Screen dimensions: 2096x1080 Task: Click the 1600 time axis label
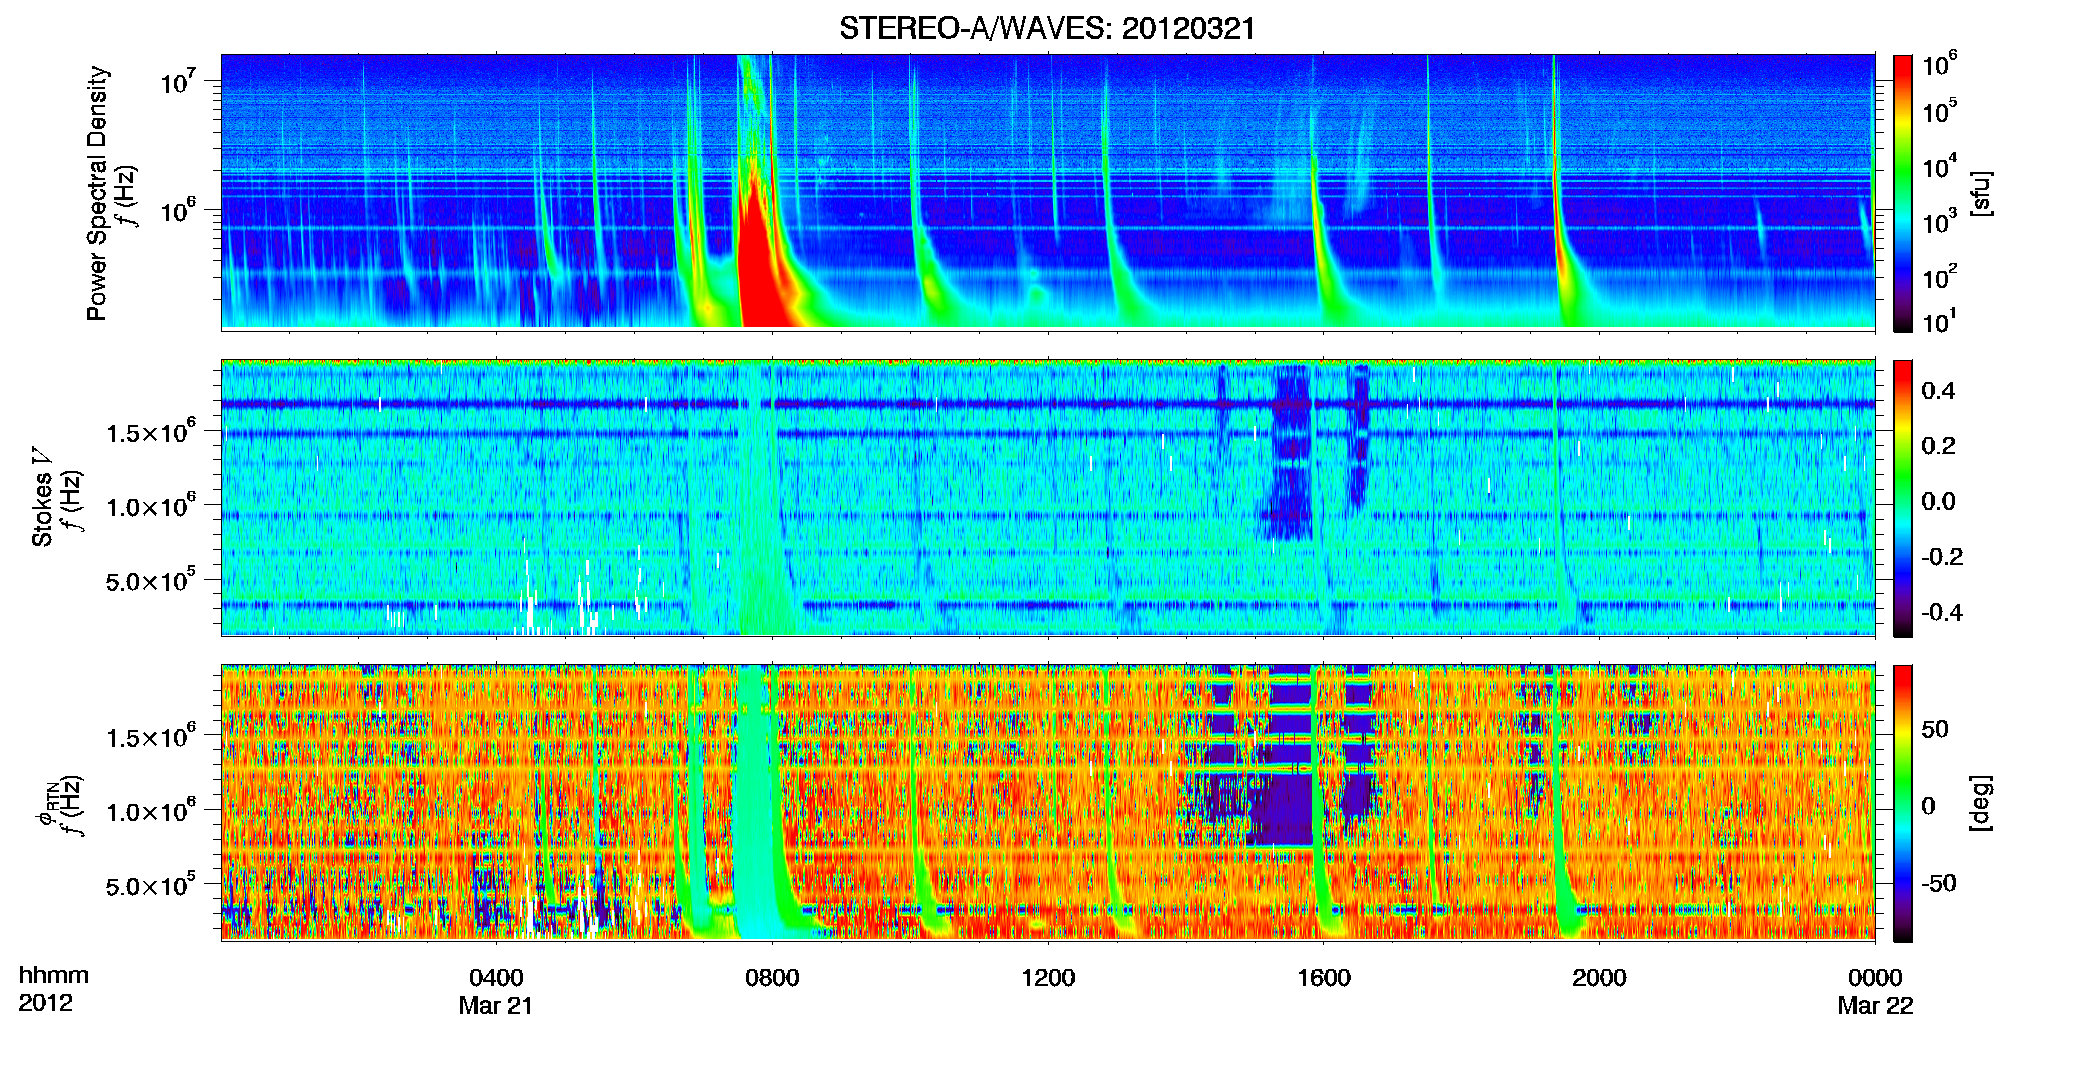click(1324, 978)
